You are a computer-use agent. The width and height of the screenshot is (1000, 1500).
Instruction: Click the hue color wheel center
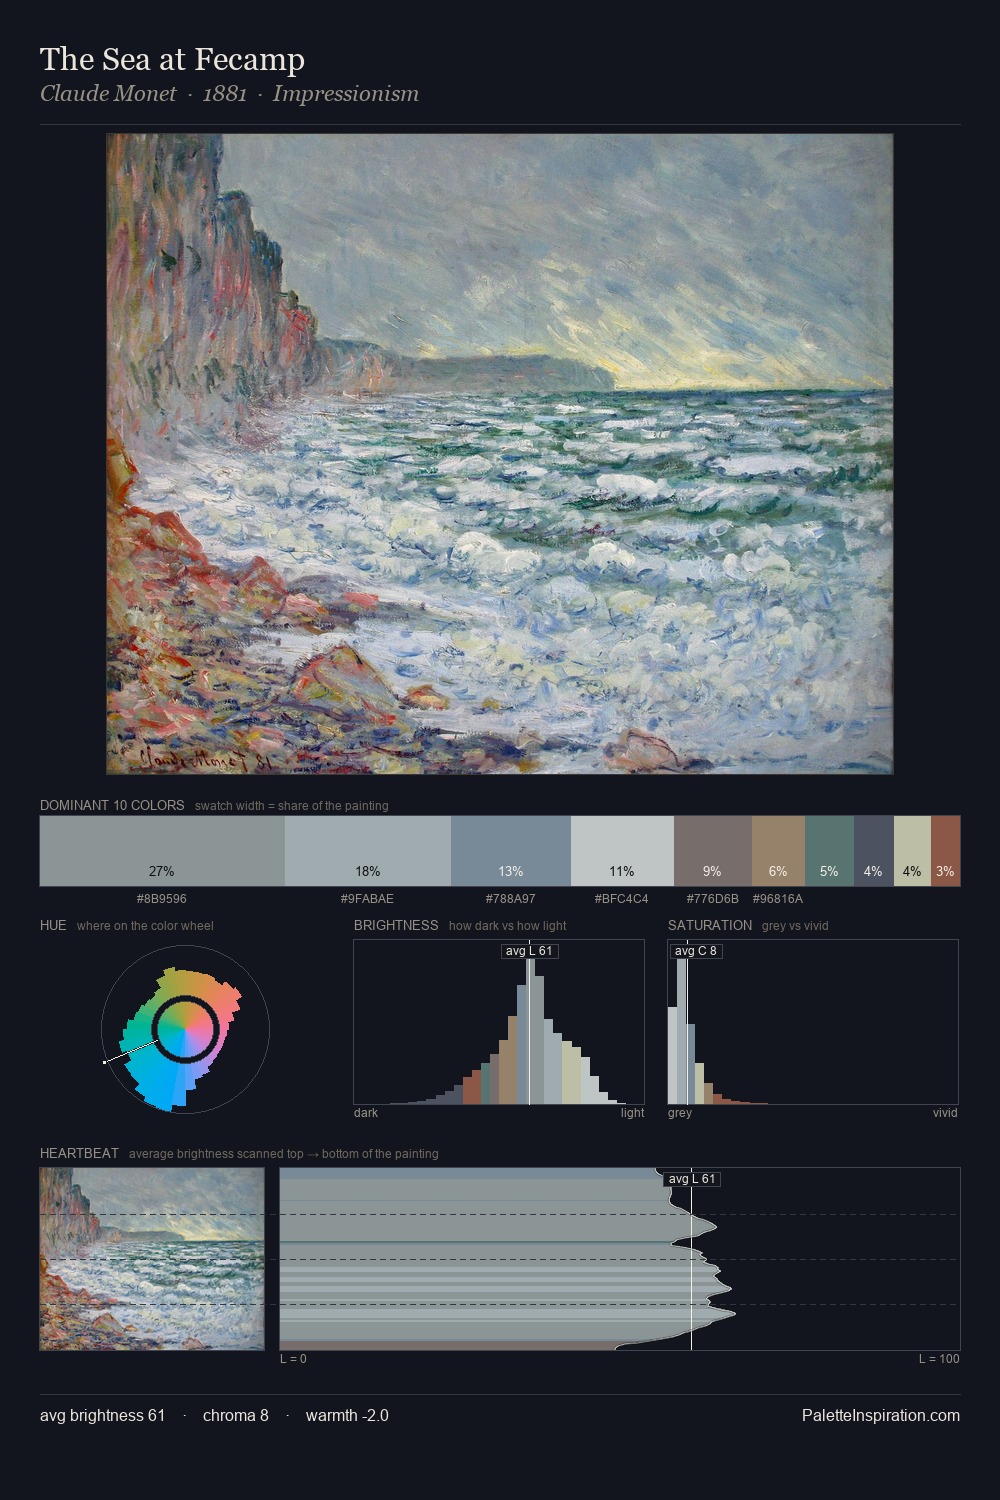point(185,1029)
